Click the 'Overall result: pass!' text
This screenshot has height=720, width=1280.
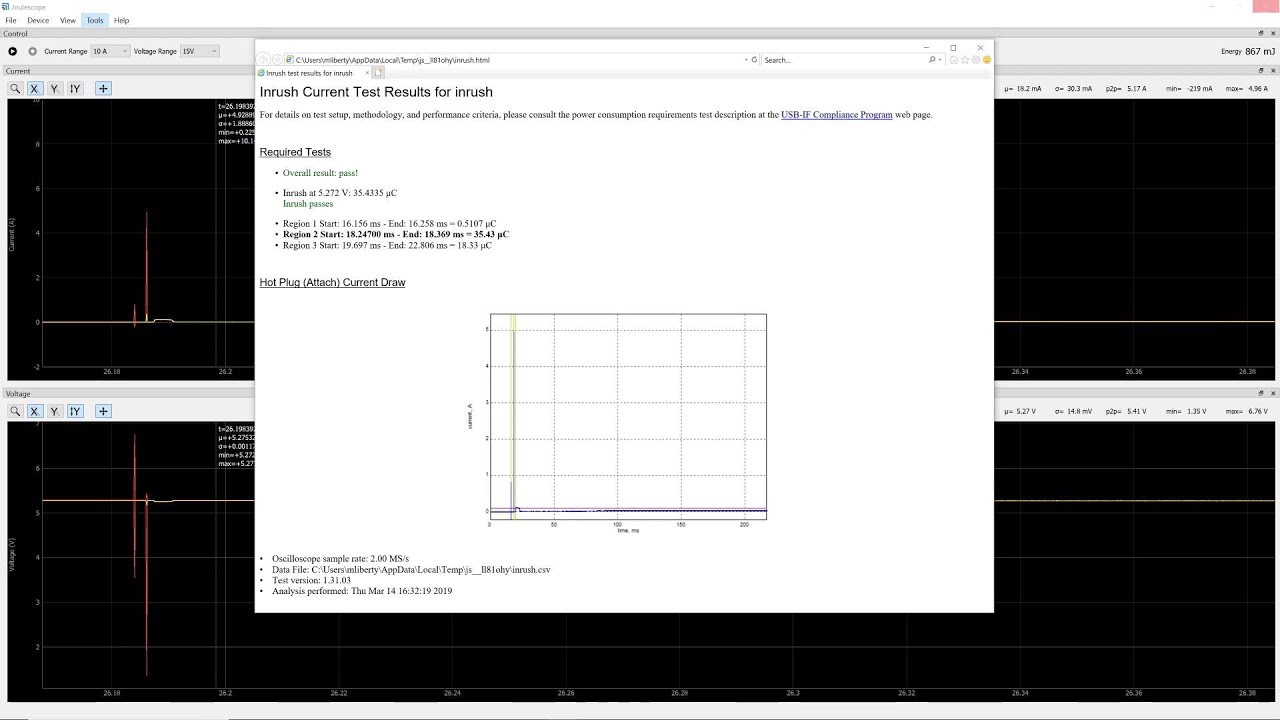pos(320,173)
